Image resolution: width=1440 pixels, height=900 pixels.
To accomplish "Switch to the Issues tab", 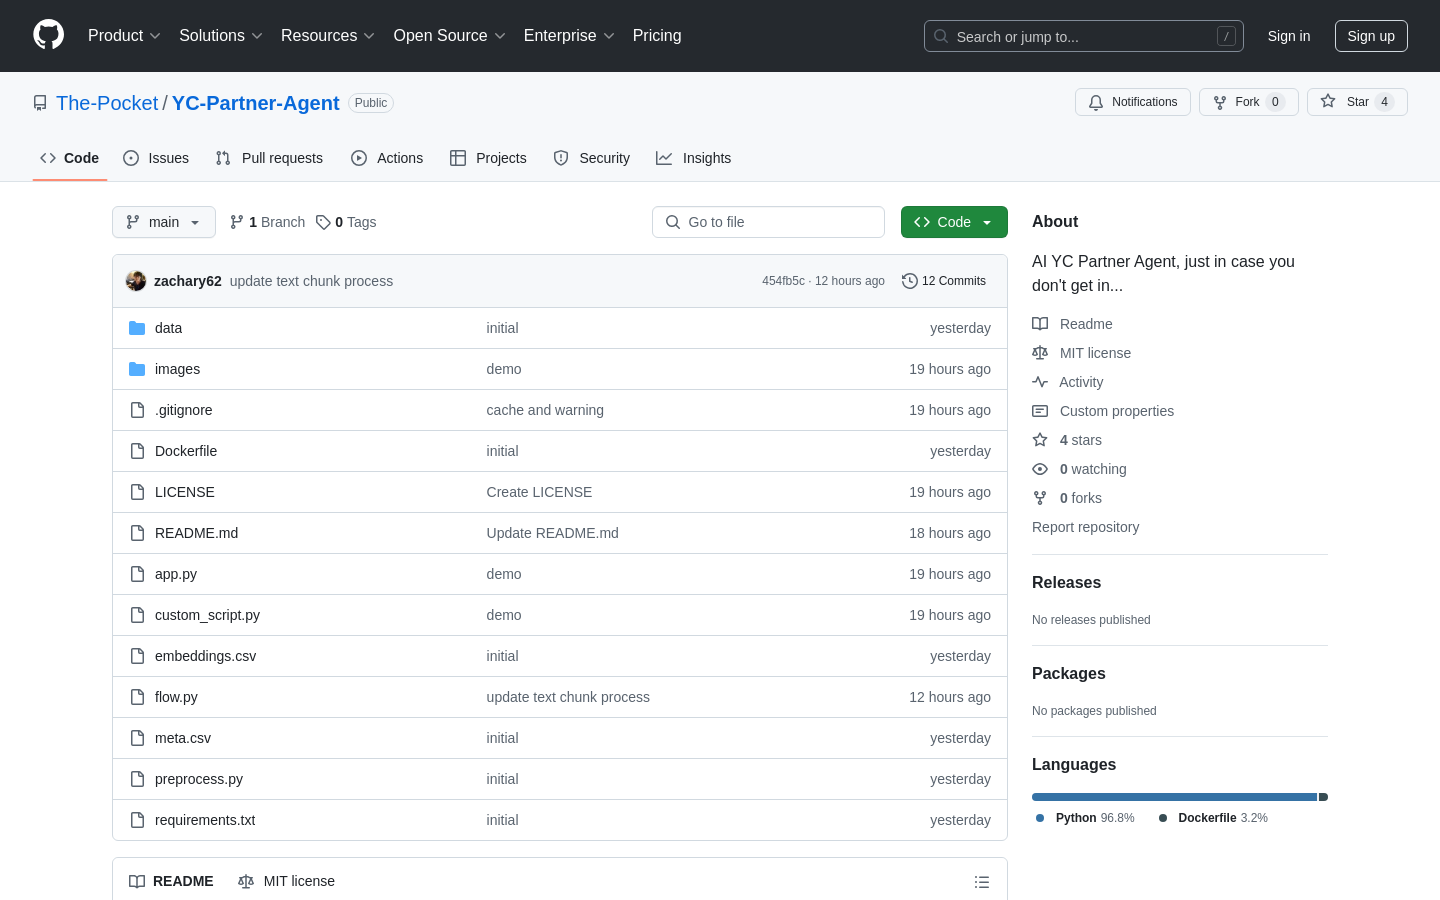I will (x=156, y=158).
